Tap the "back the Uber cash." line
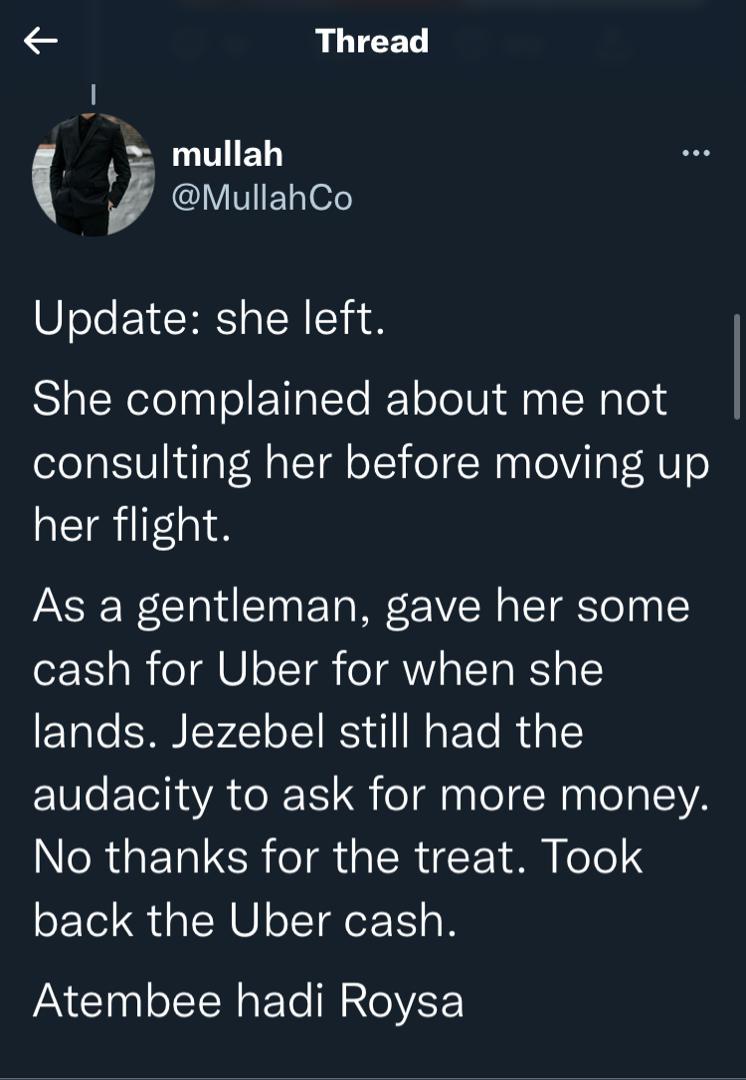The image size is (746, 1080). tap(245, 920)
